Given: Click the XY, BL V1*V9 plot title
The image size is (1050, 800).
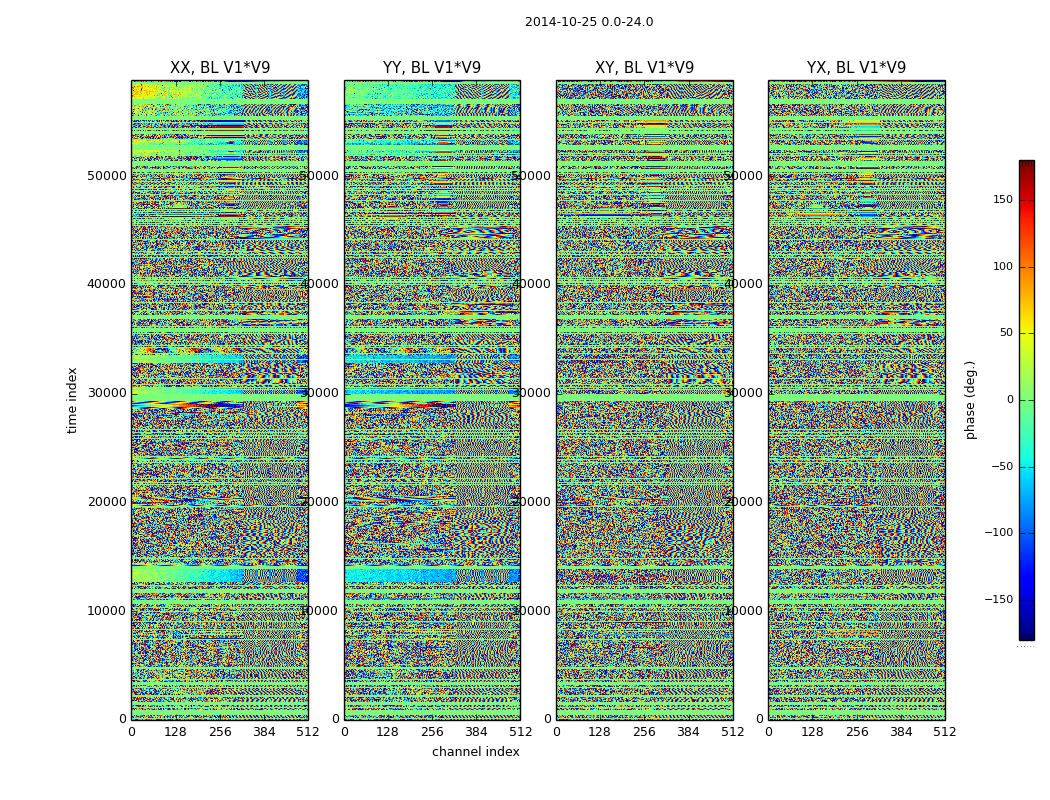Looking at the screenshot, I should coord(644,68).
